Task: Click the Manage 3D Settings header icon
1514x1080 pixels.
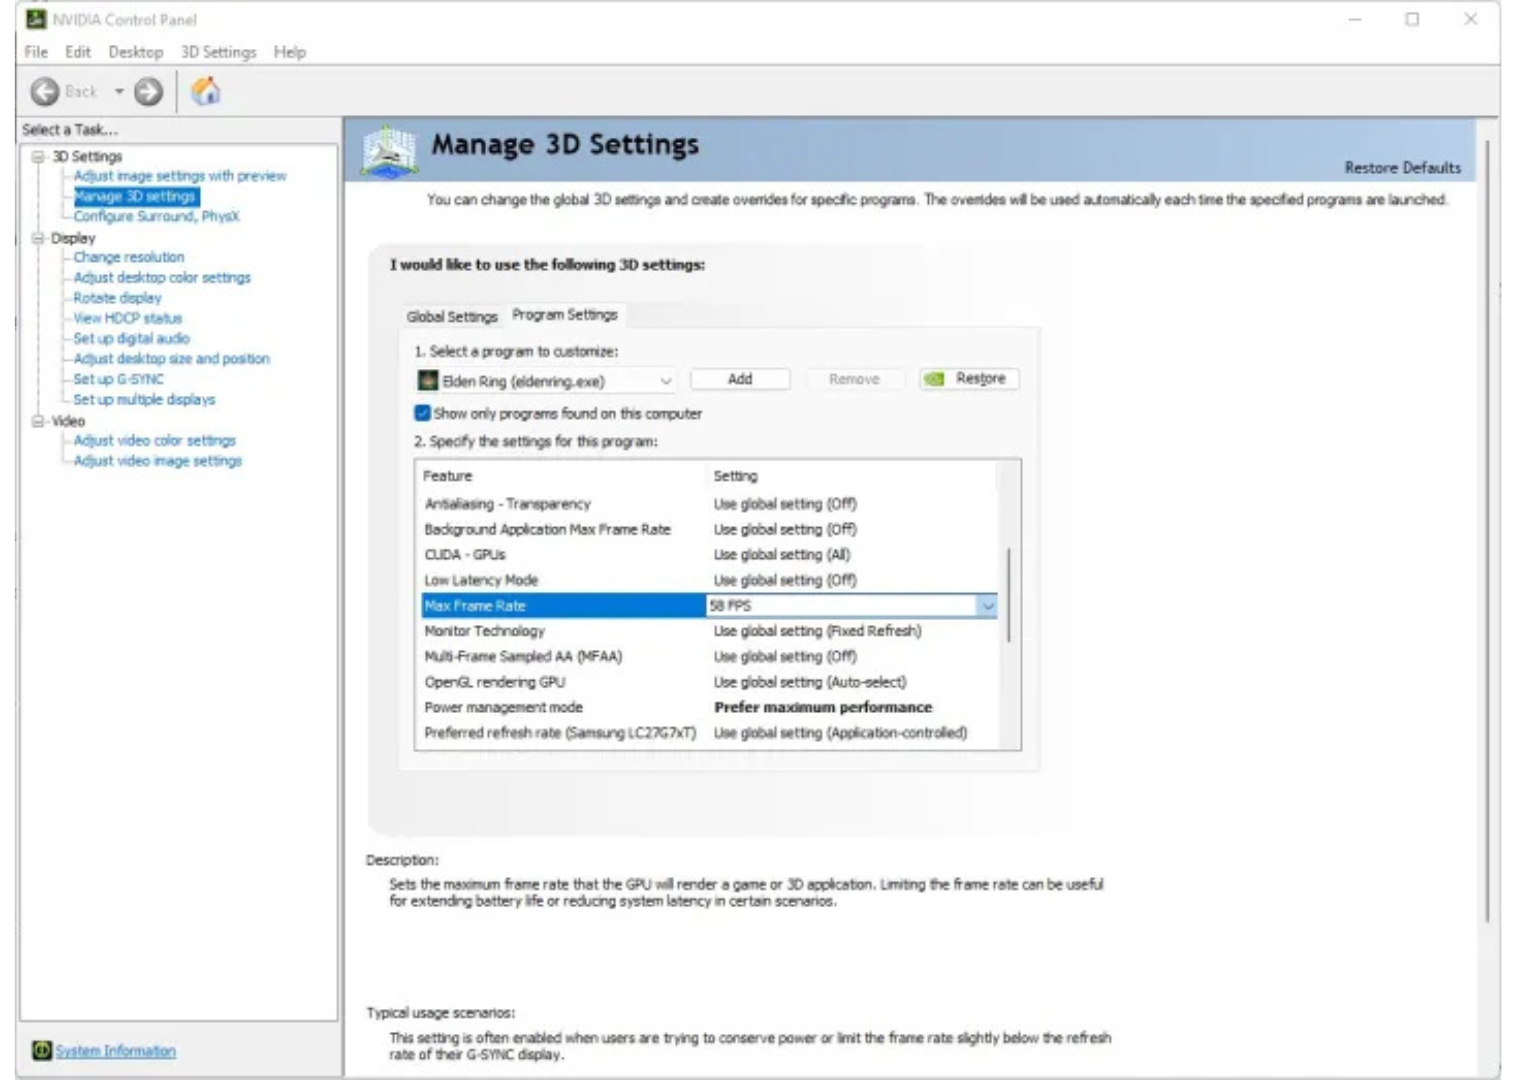Action: click(390, 151)
